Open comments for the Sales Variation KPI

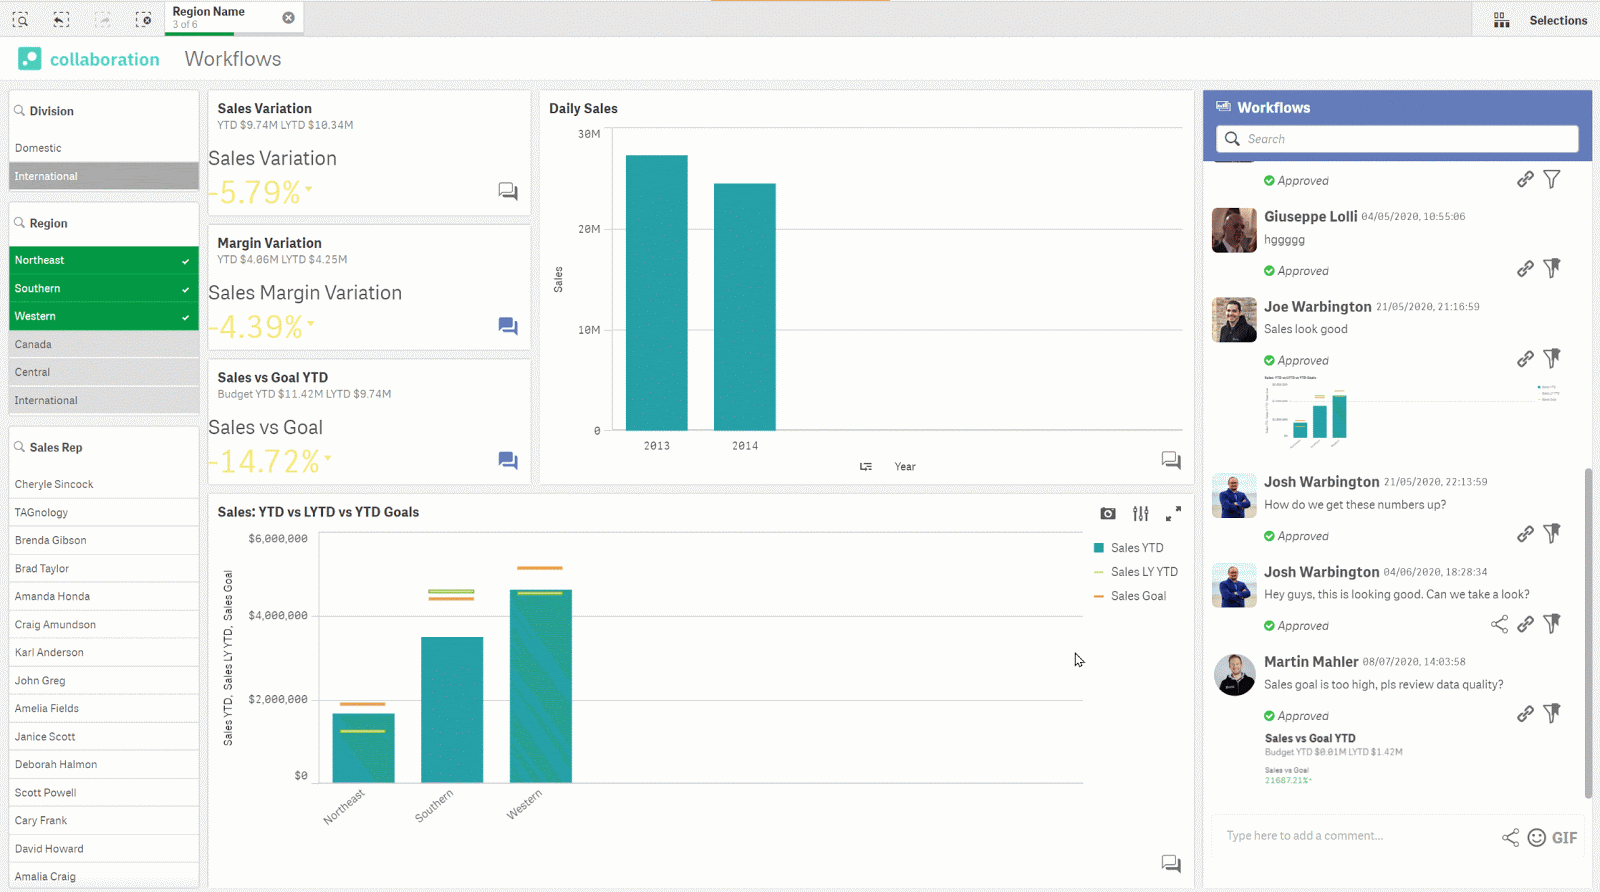pyautogui.click(x=508, y=191)
